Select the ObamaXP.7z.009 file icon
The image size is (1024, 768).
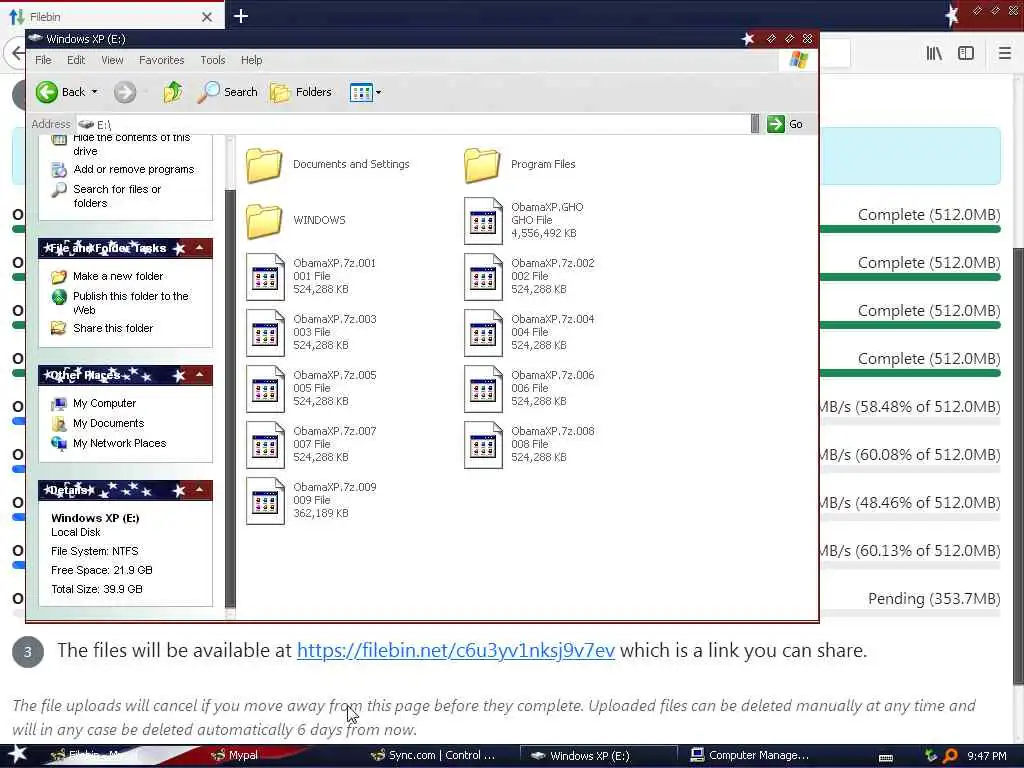pos(265,502)
